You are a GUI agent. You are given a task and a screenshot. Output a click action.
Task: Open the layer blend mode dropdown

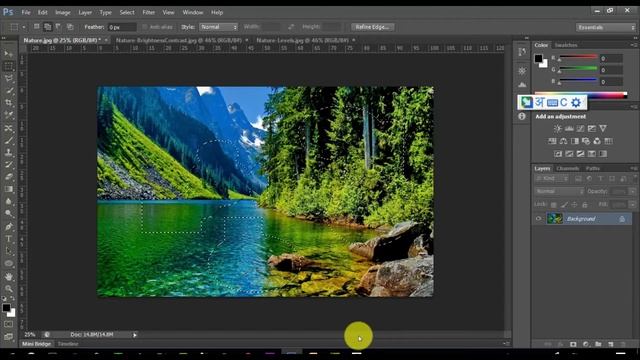tap(559, 191)
